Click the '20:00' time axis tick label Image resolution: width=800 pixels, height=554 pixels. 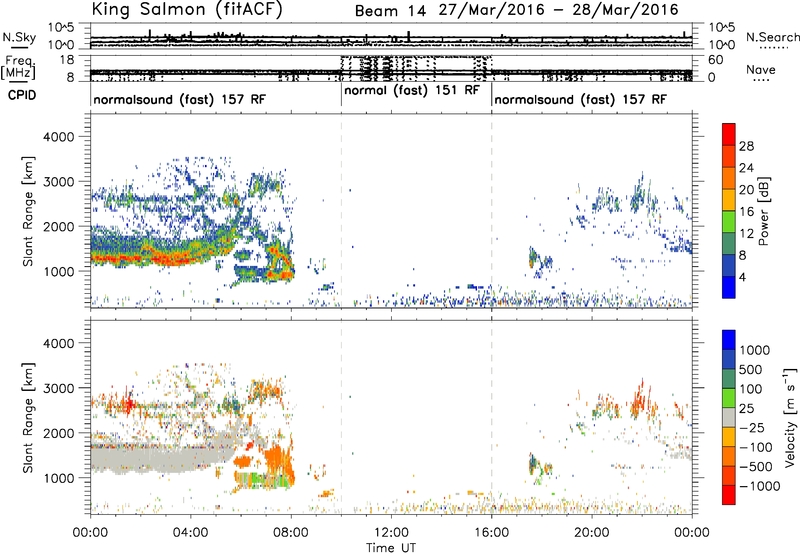pos(592,533)
